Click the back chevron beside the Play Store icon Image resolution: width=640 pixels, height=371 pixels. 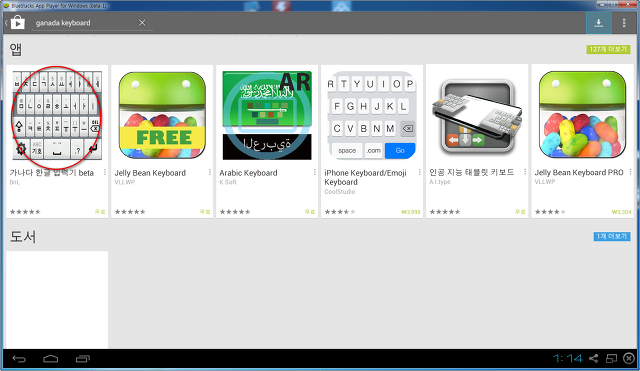coord(6,23)
